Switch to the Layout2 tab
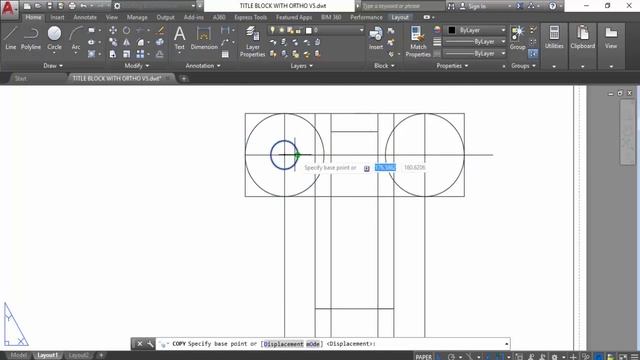640x360 pixels. pyautogui.click(x=78, y=356)
